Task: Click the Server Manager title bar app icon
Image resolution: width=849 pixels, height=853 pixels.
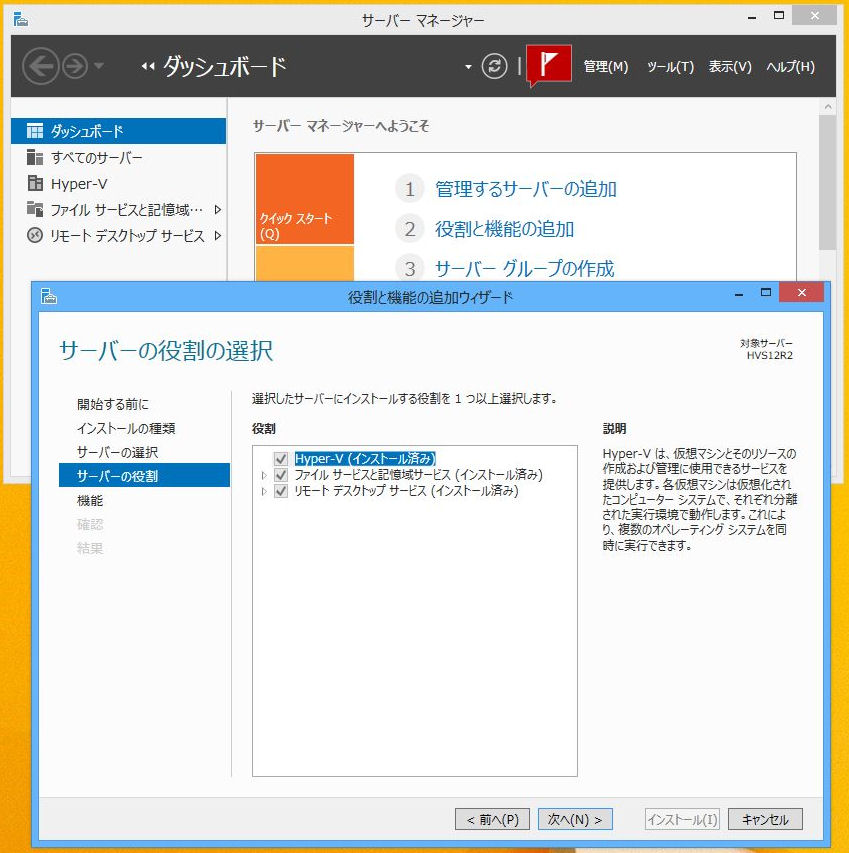Action: [21, 20]
